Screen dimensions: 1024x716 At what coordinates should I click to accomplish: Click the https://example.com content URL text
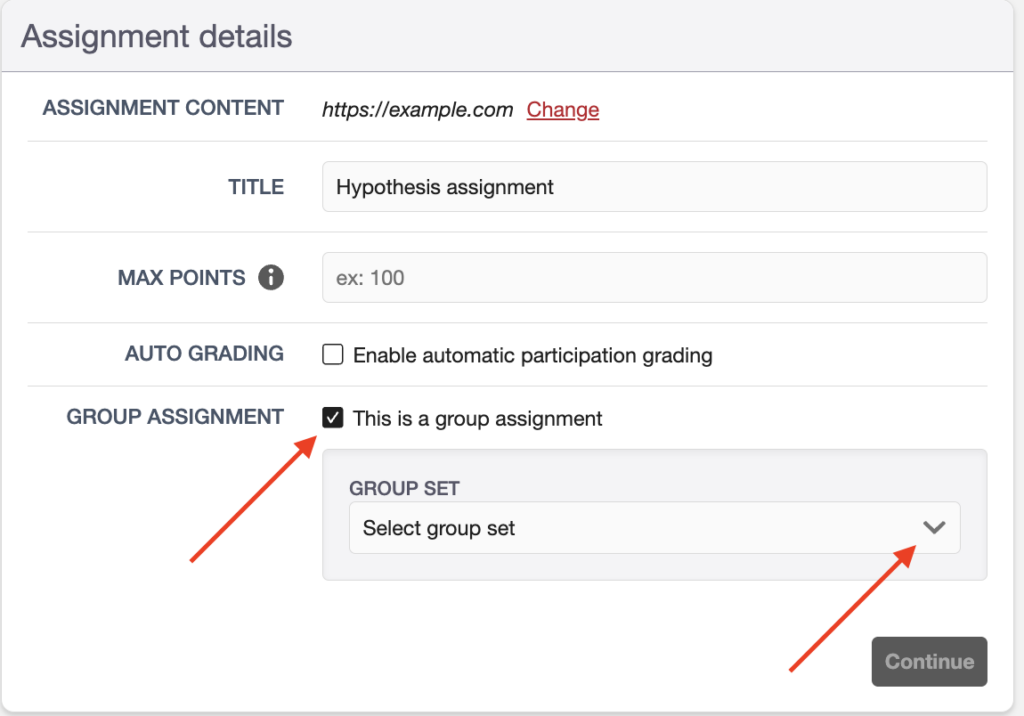coord(417,110)
